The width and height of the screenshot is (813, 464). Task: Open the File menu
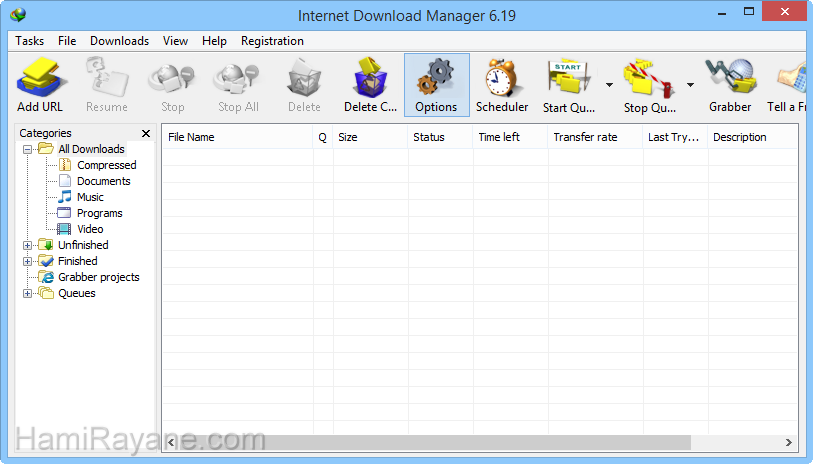(x=67, y=41)
